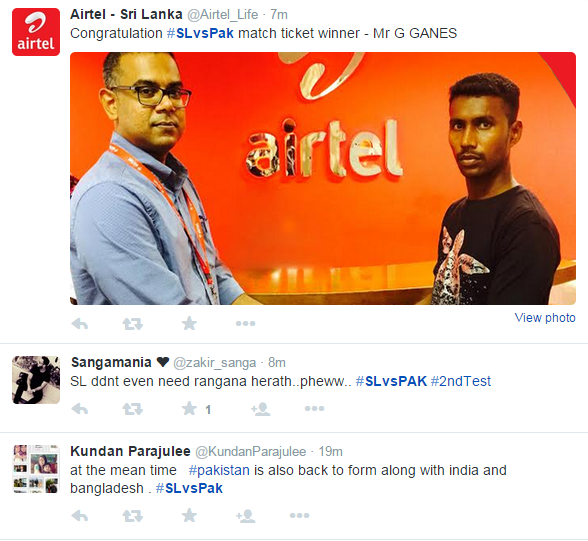Viewport: 588px width, 541px height.
Task: Follow Sangamania using the add-user icon
Action: click(x=261, y=409)
